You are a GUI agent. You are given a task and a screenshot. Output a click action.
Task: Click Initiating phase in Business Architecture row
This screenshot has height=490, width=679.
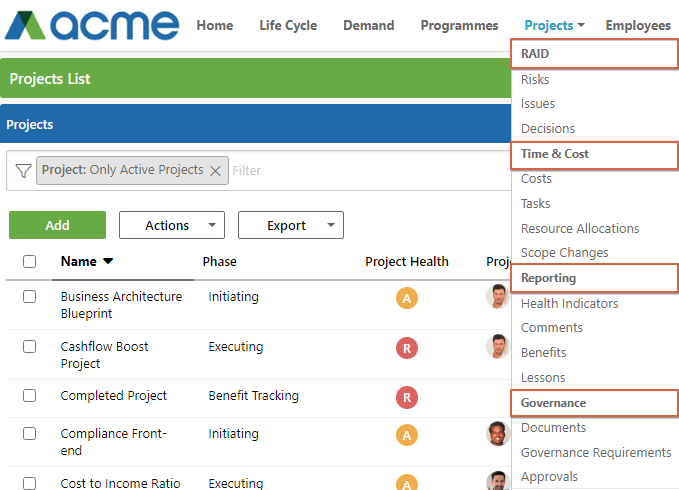pos(233,297)
